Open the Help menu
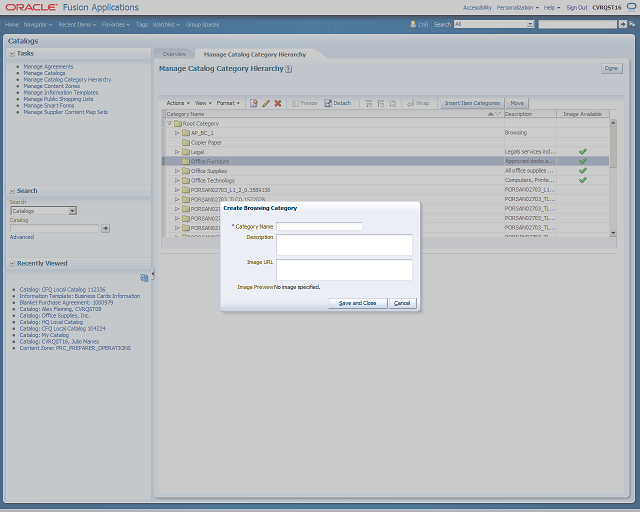 click(551, 7)
